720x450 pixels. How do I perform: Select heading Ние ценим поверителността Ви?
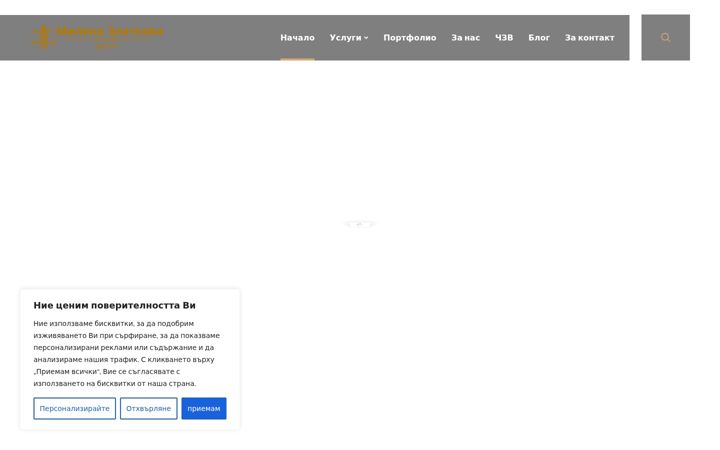point(114,305)
